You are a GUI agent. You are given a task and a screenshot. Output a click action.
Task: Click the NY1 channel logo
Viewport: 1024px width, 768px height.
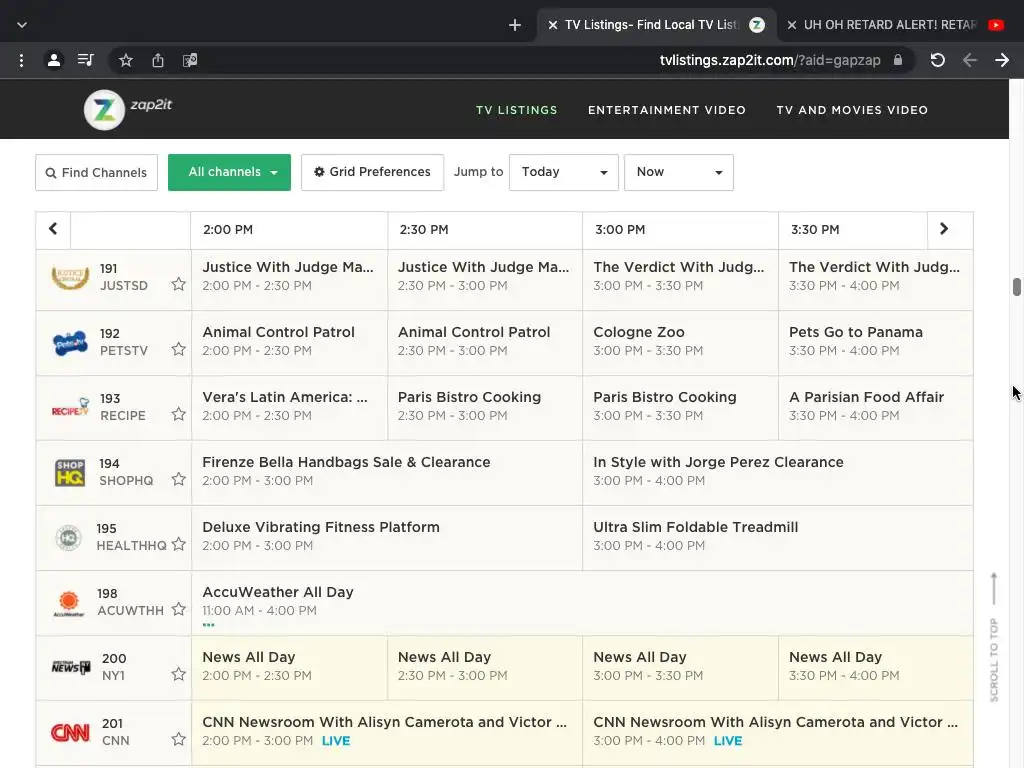click(x=71, y=667)
